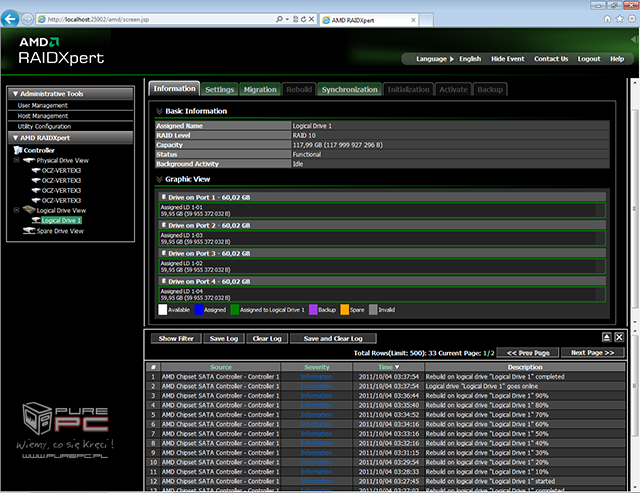
Task: Click the Stop loading X icon in address bar
Action: pos(311,19)
